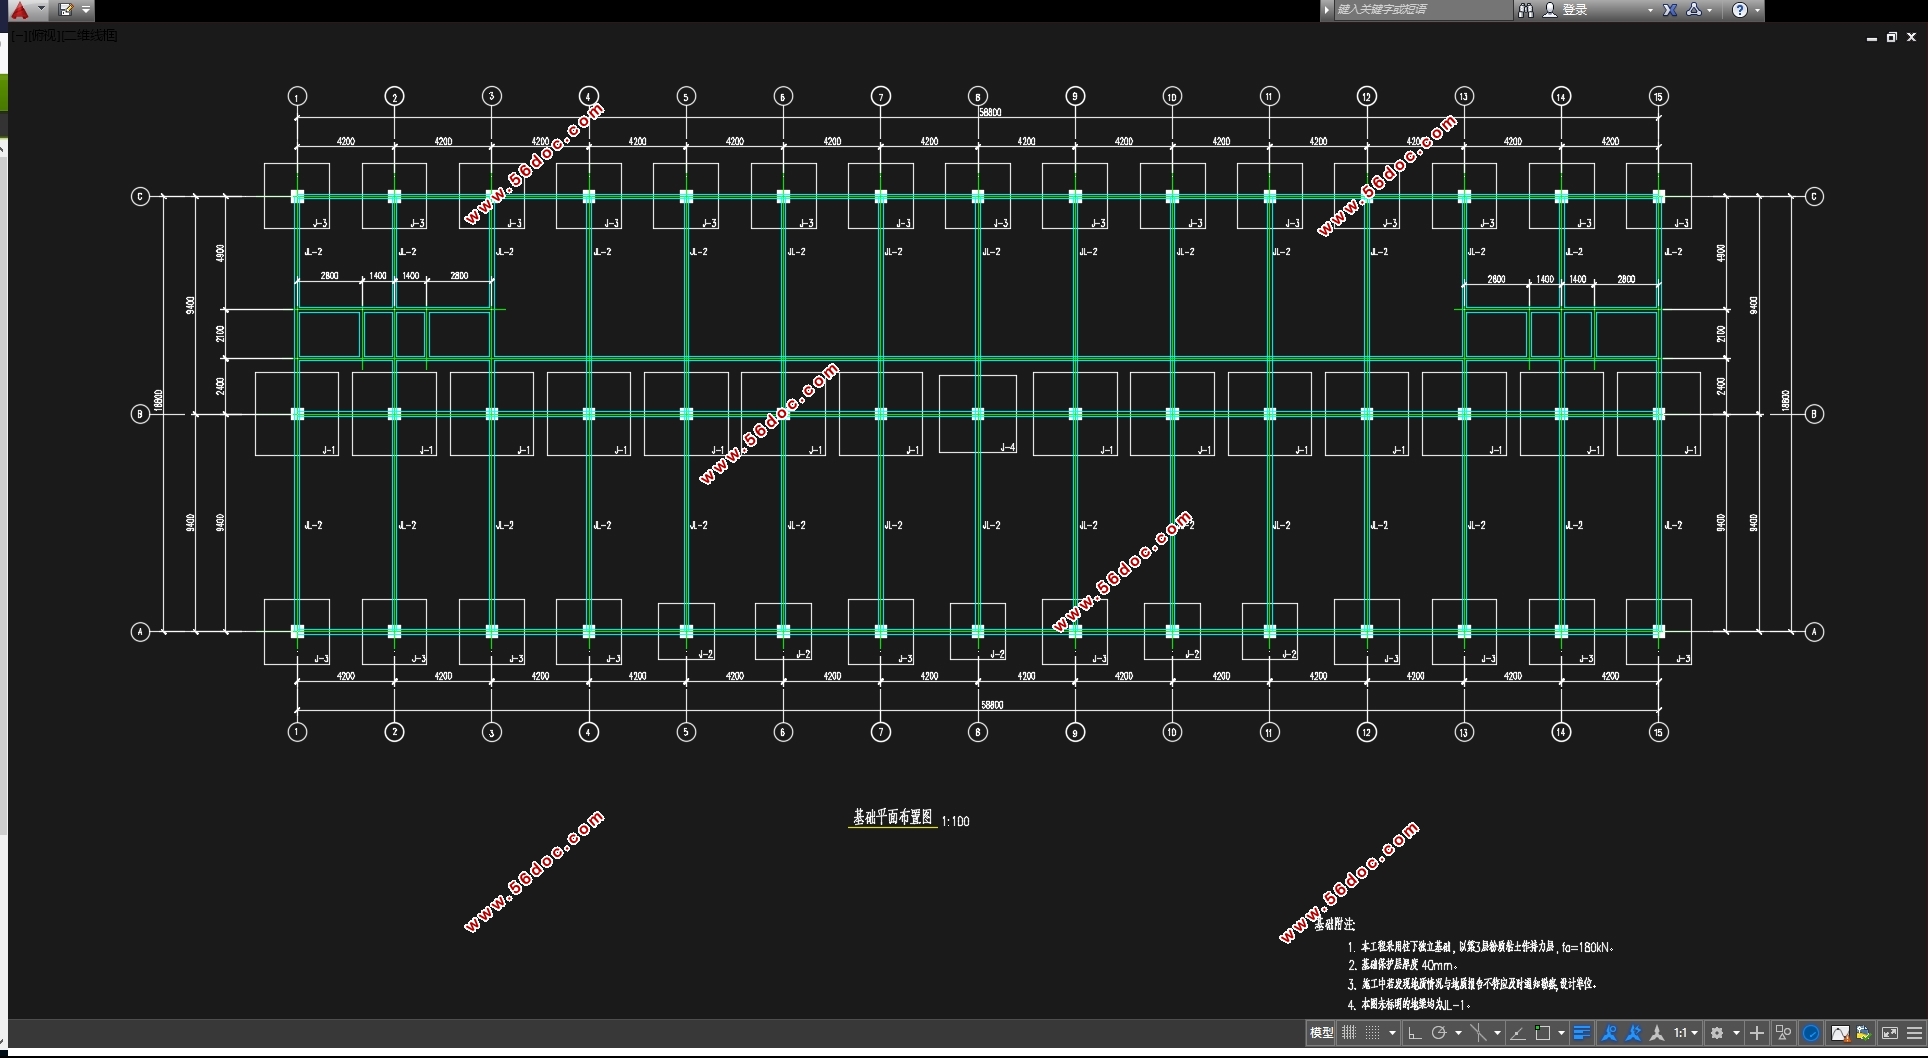Expand the object snap settings dropdown
Screen dimensions: 1928x1058
point(1561,1033)
